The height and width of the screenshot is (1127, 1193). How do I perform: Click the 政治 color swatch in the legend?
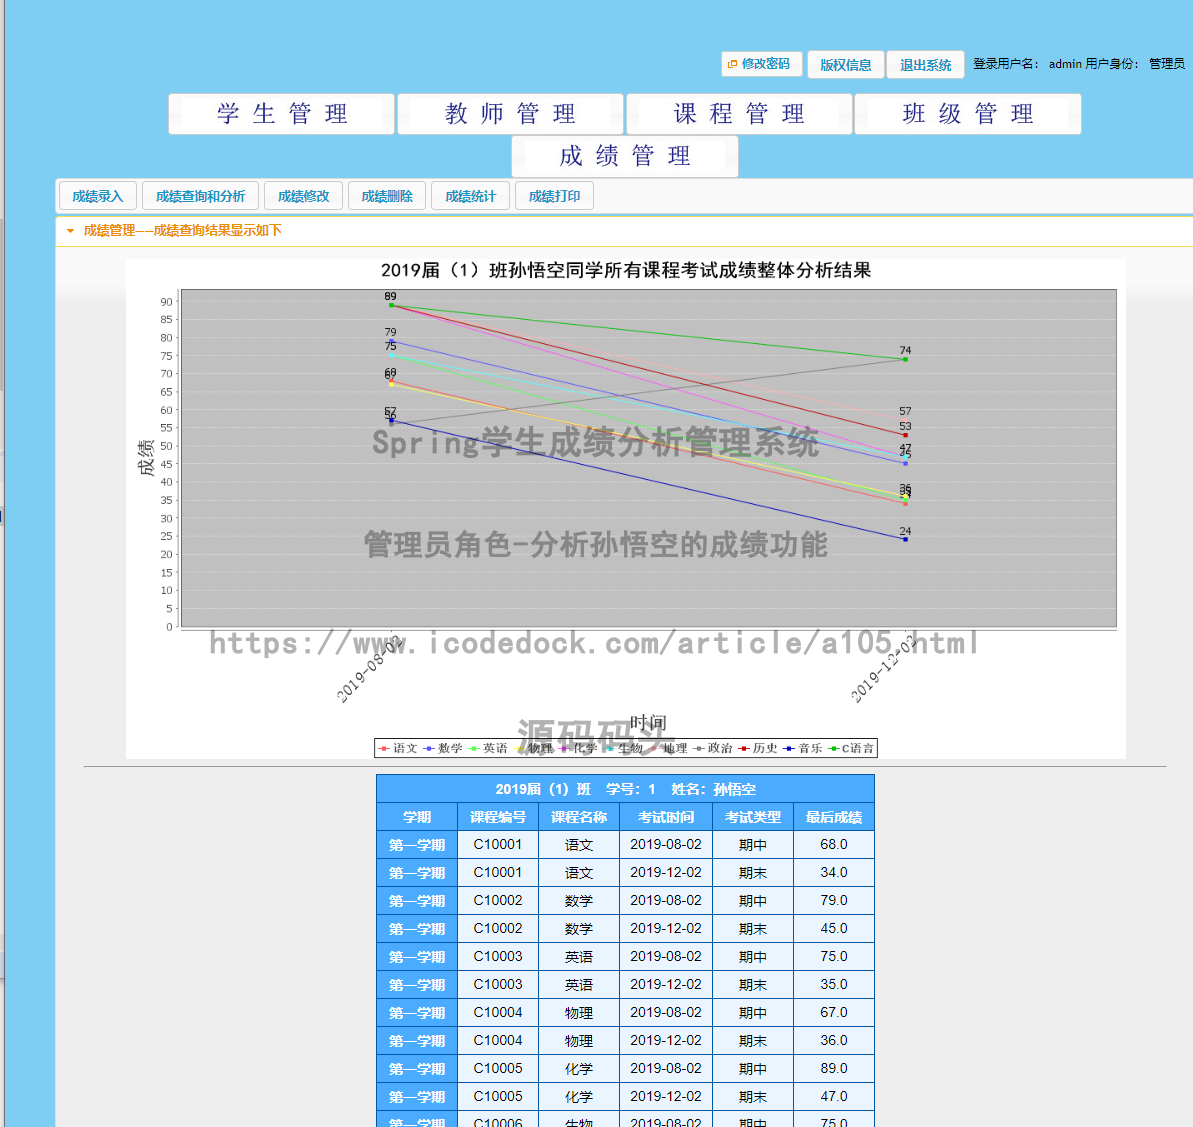(701, 747)
